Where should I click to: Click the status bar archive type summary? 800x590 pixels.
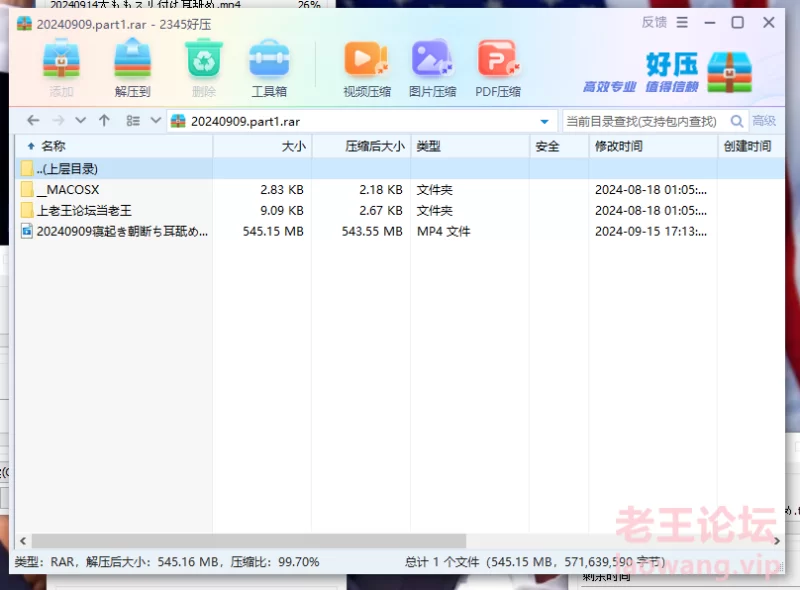pyautogui.click(x=167, y=562)
